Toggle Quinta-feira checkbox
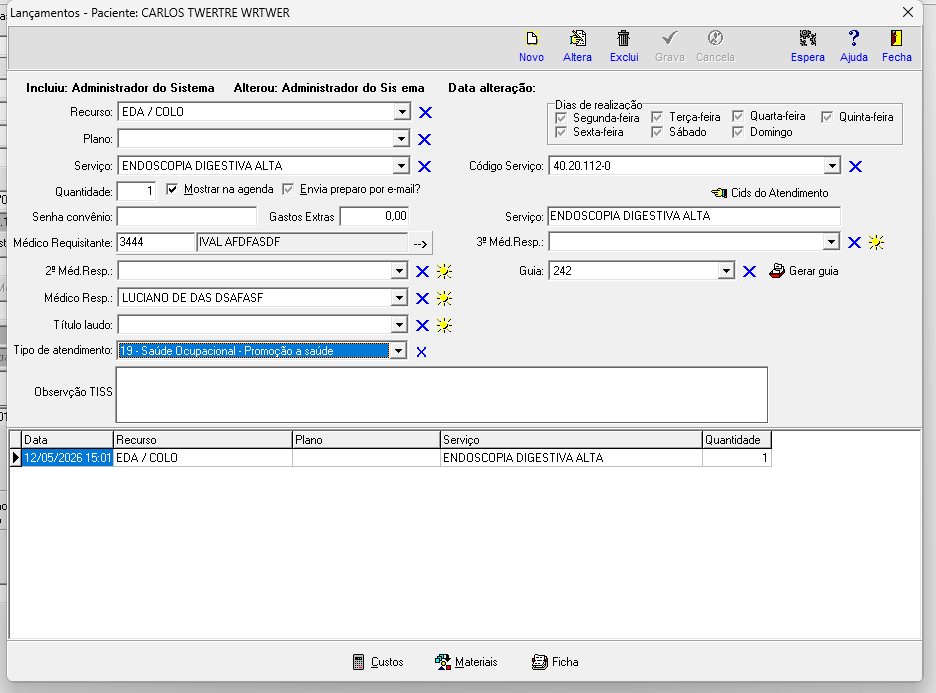 point(827,117)
